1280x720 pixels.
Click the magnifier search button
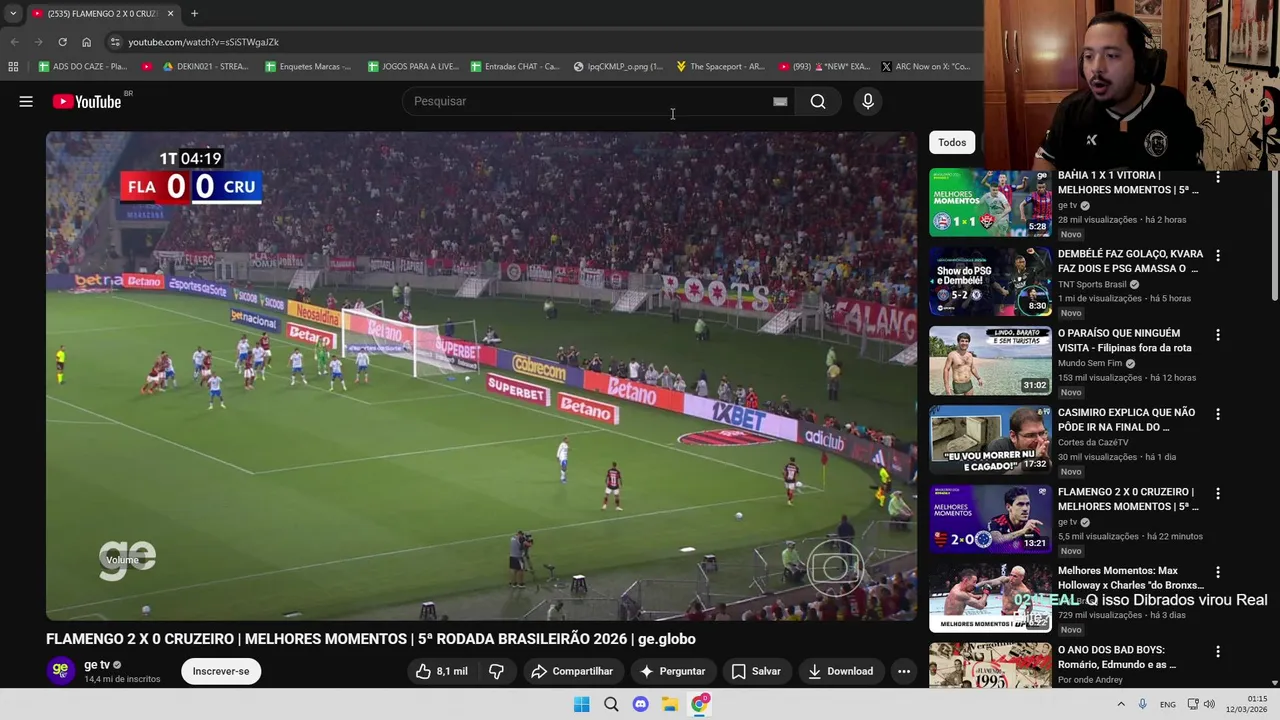[x=818, y=101]
